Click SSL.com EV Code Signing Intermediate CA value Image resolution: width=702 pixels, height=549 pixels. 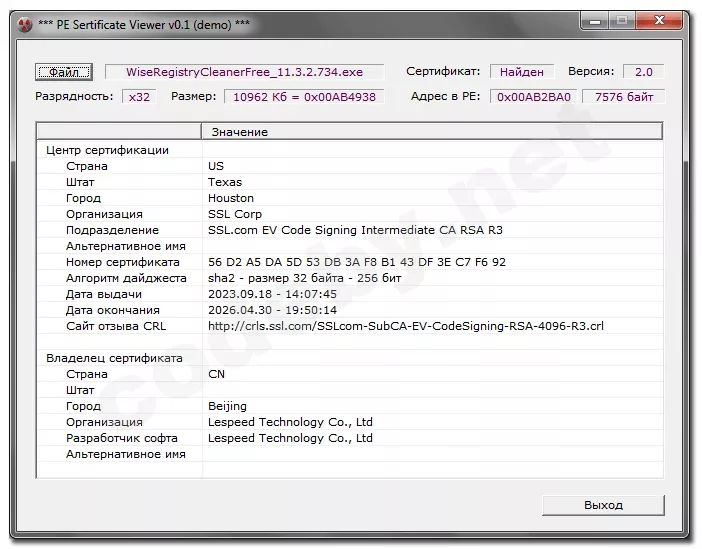[355, 230]
